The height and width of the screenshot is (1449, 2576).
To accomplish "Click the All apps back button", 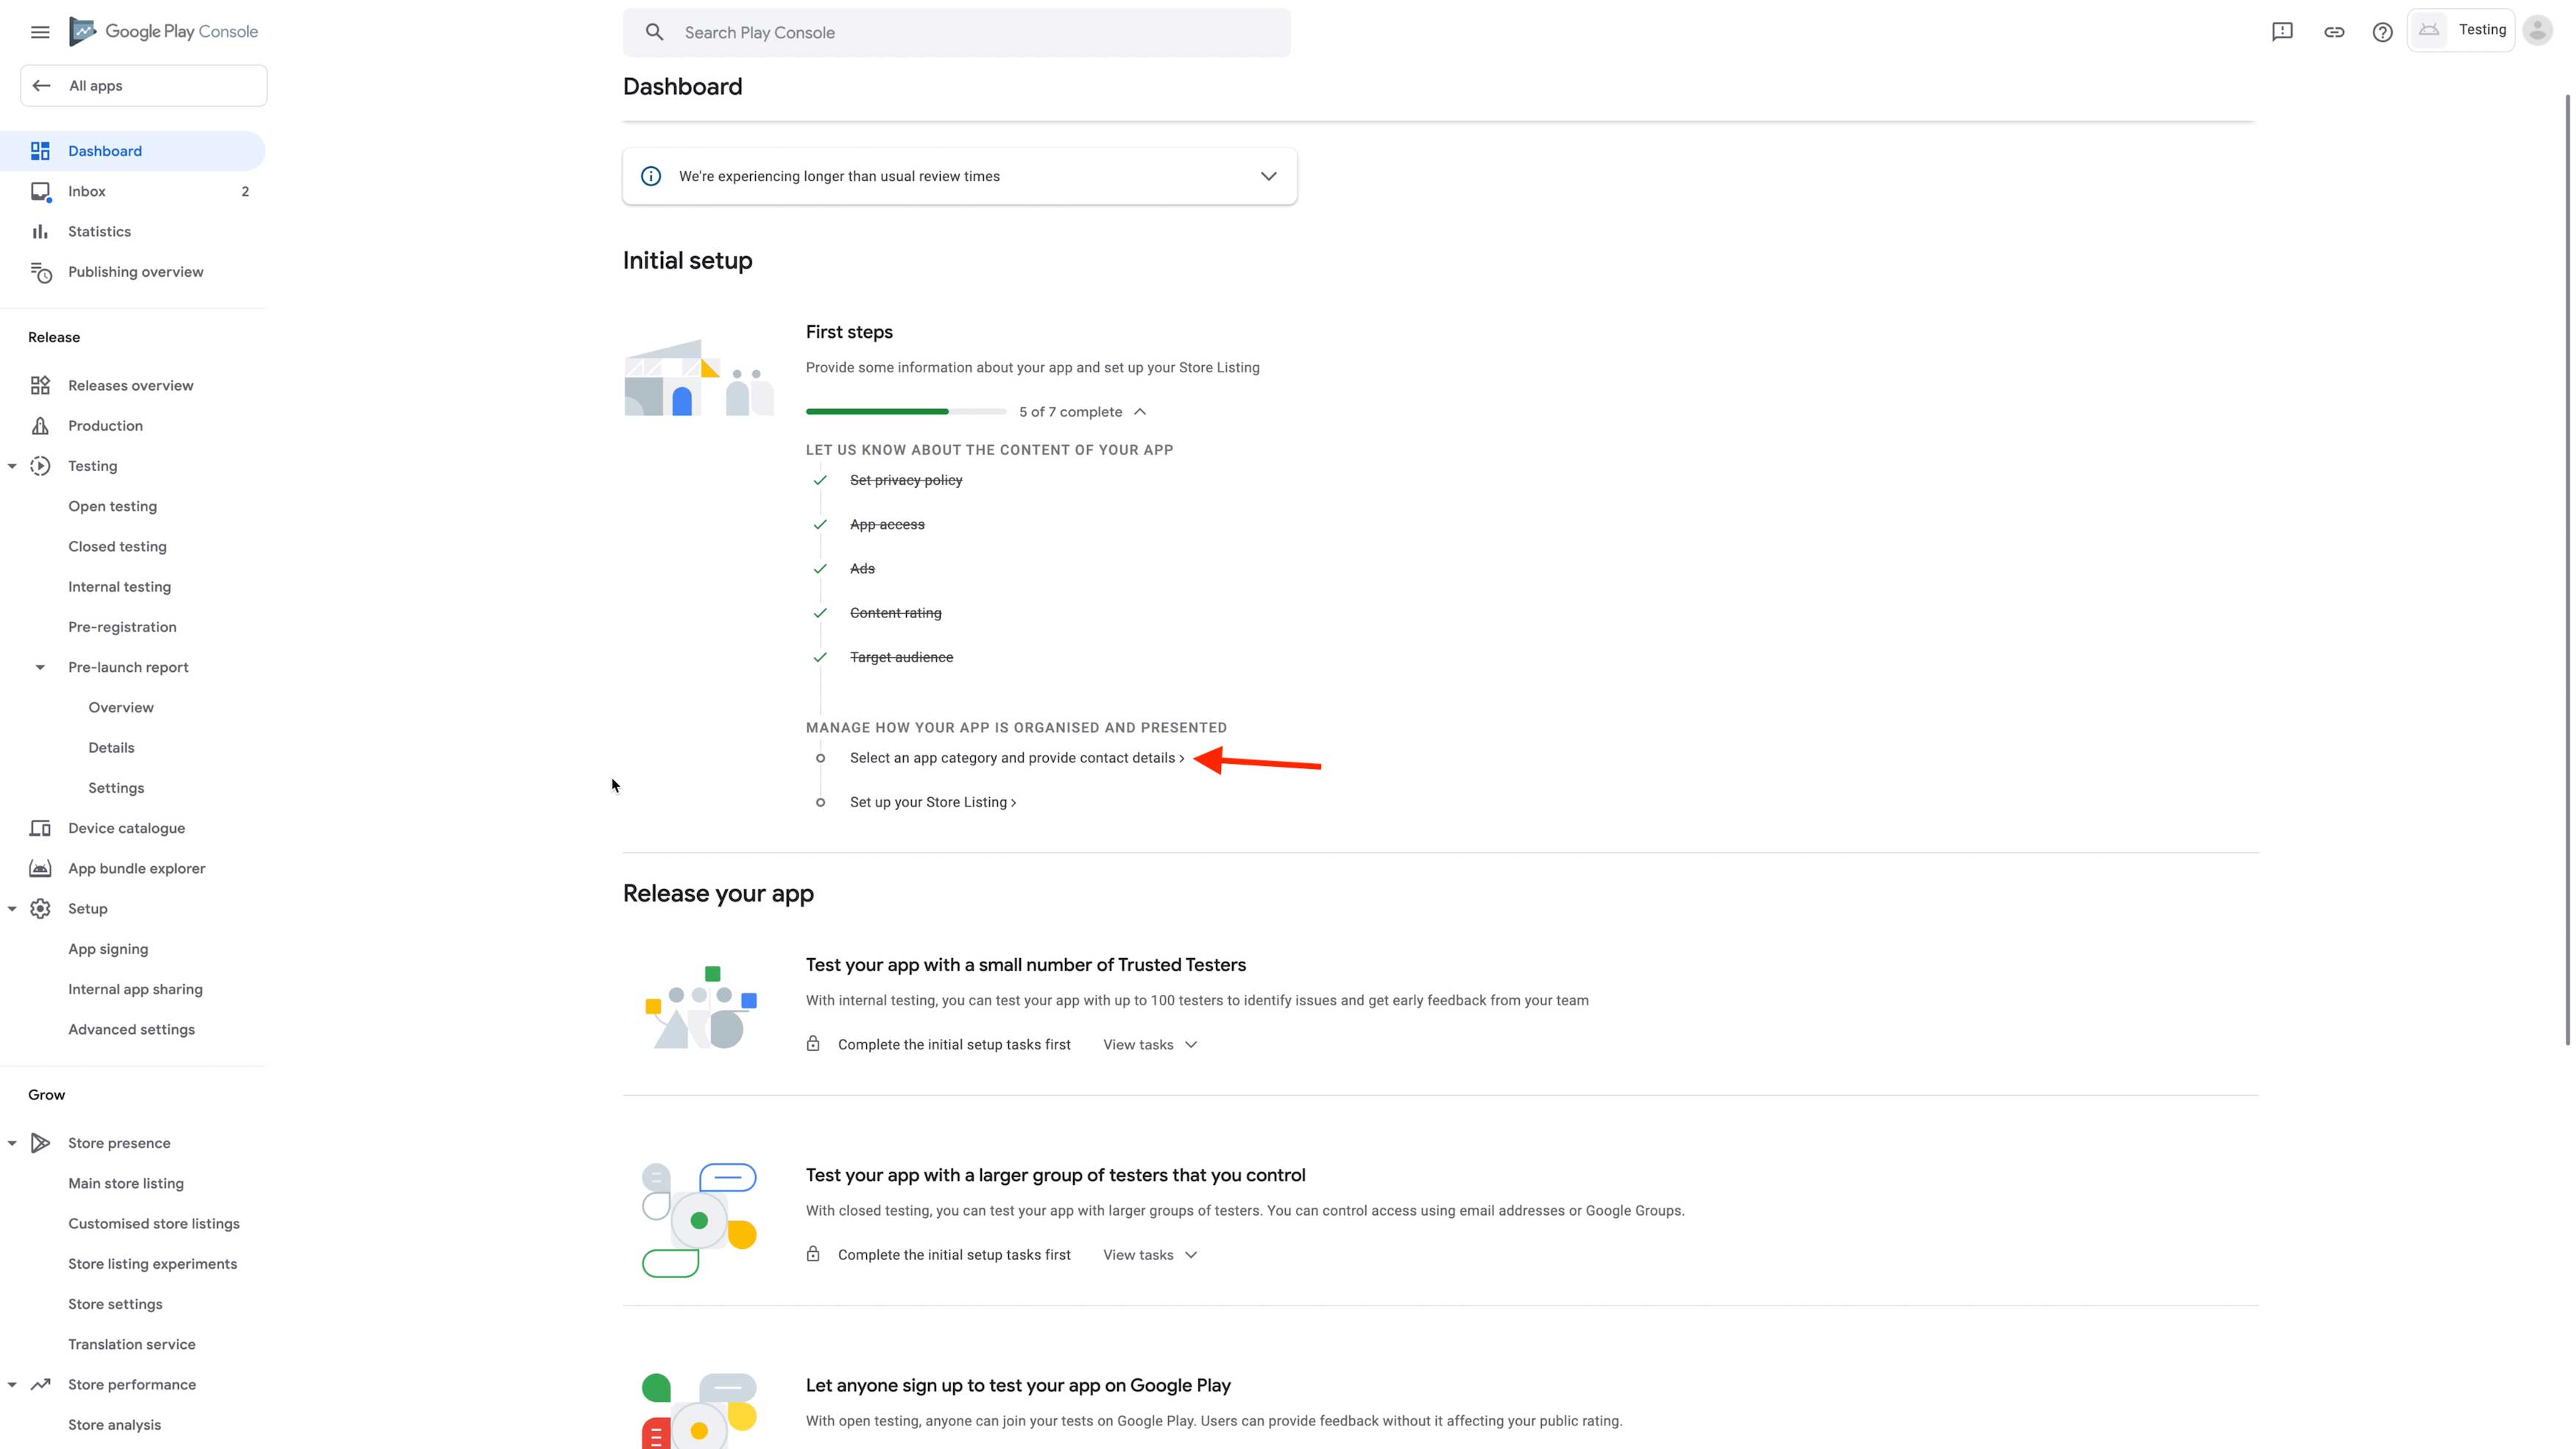I will tap(144, 86).
